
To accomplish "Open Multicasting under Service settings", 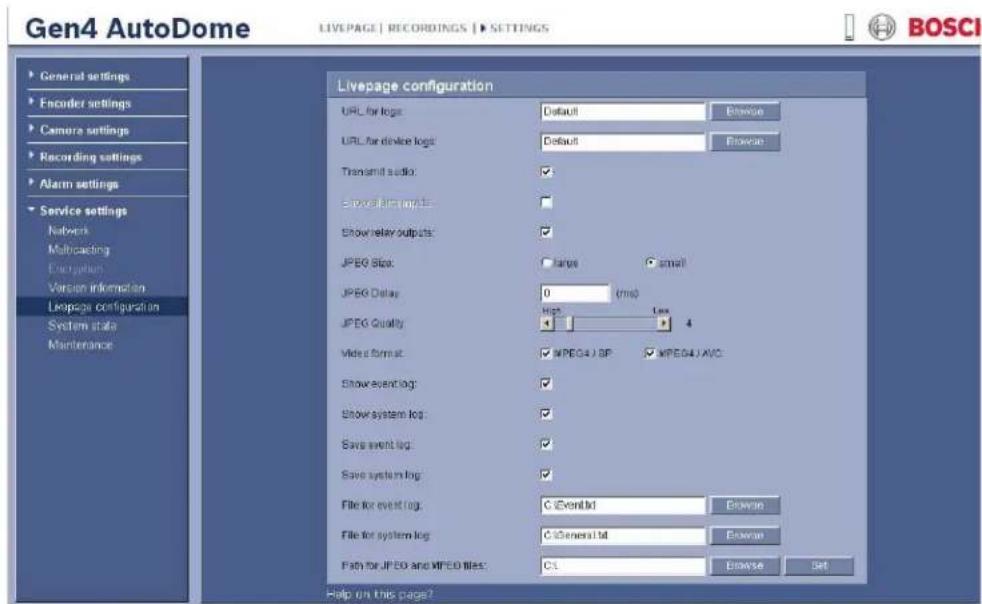I will pos(79,249).
